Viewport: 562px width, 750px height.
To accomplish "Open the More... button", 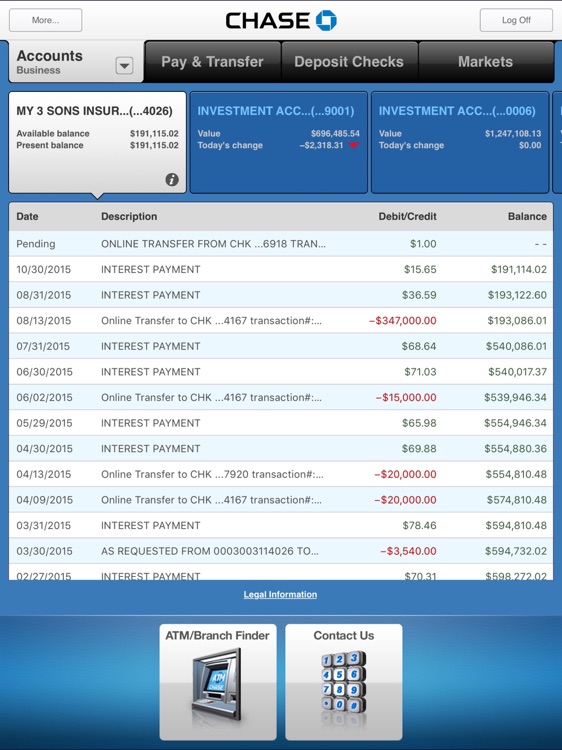I will [x=45, y=20].
